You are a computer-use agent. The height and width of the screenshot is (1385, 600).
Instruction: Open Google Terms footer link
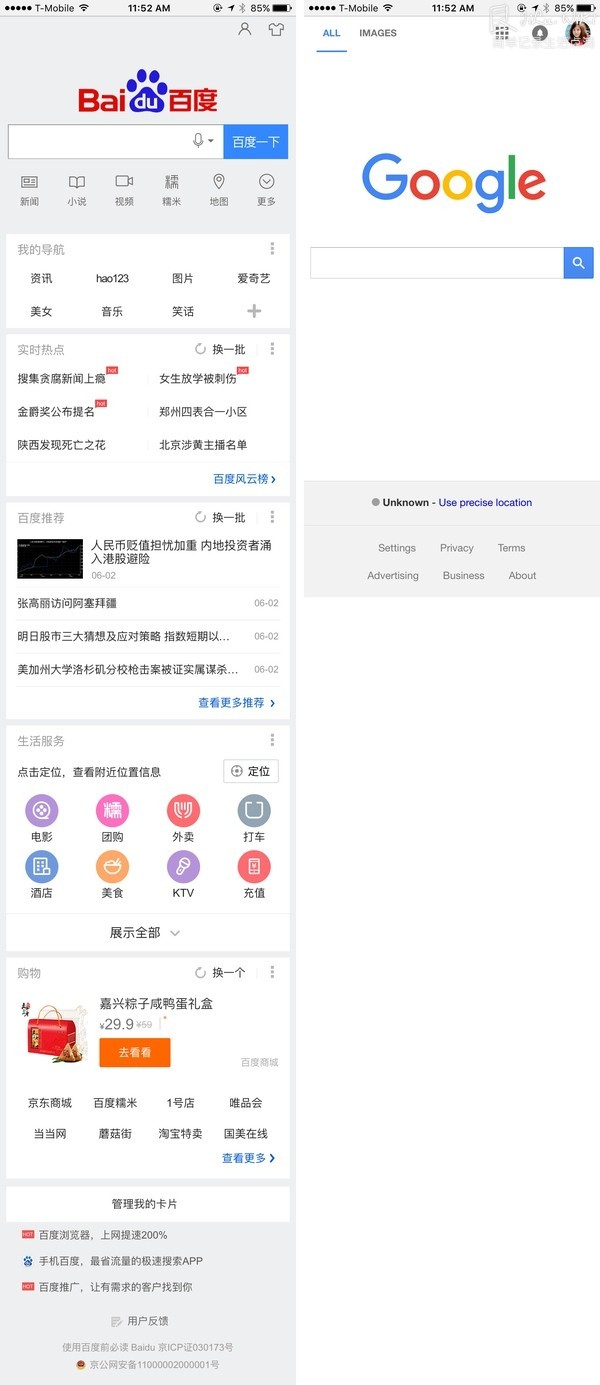click(x=511, y=548)
